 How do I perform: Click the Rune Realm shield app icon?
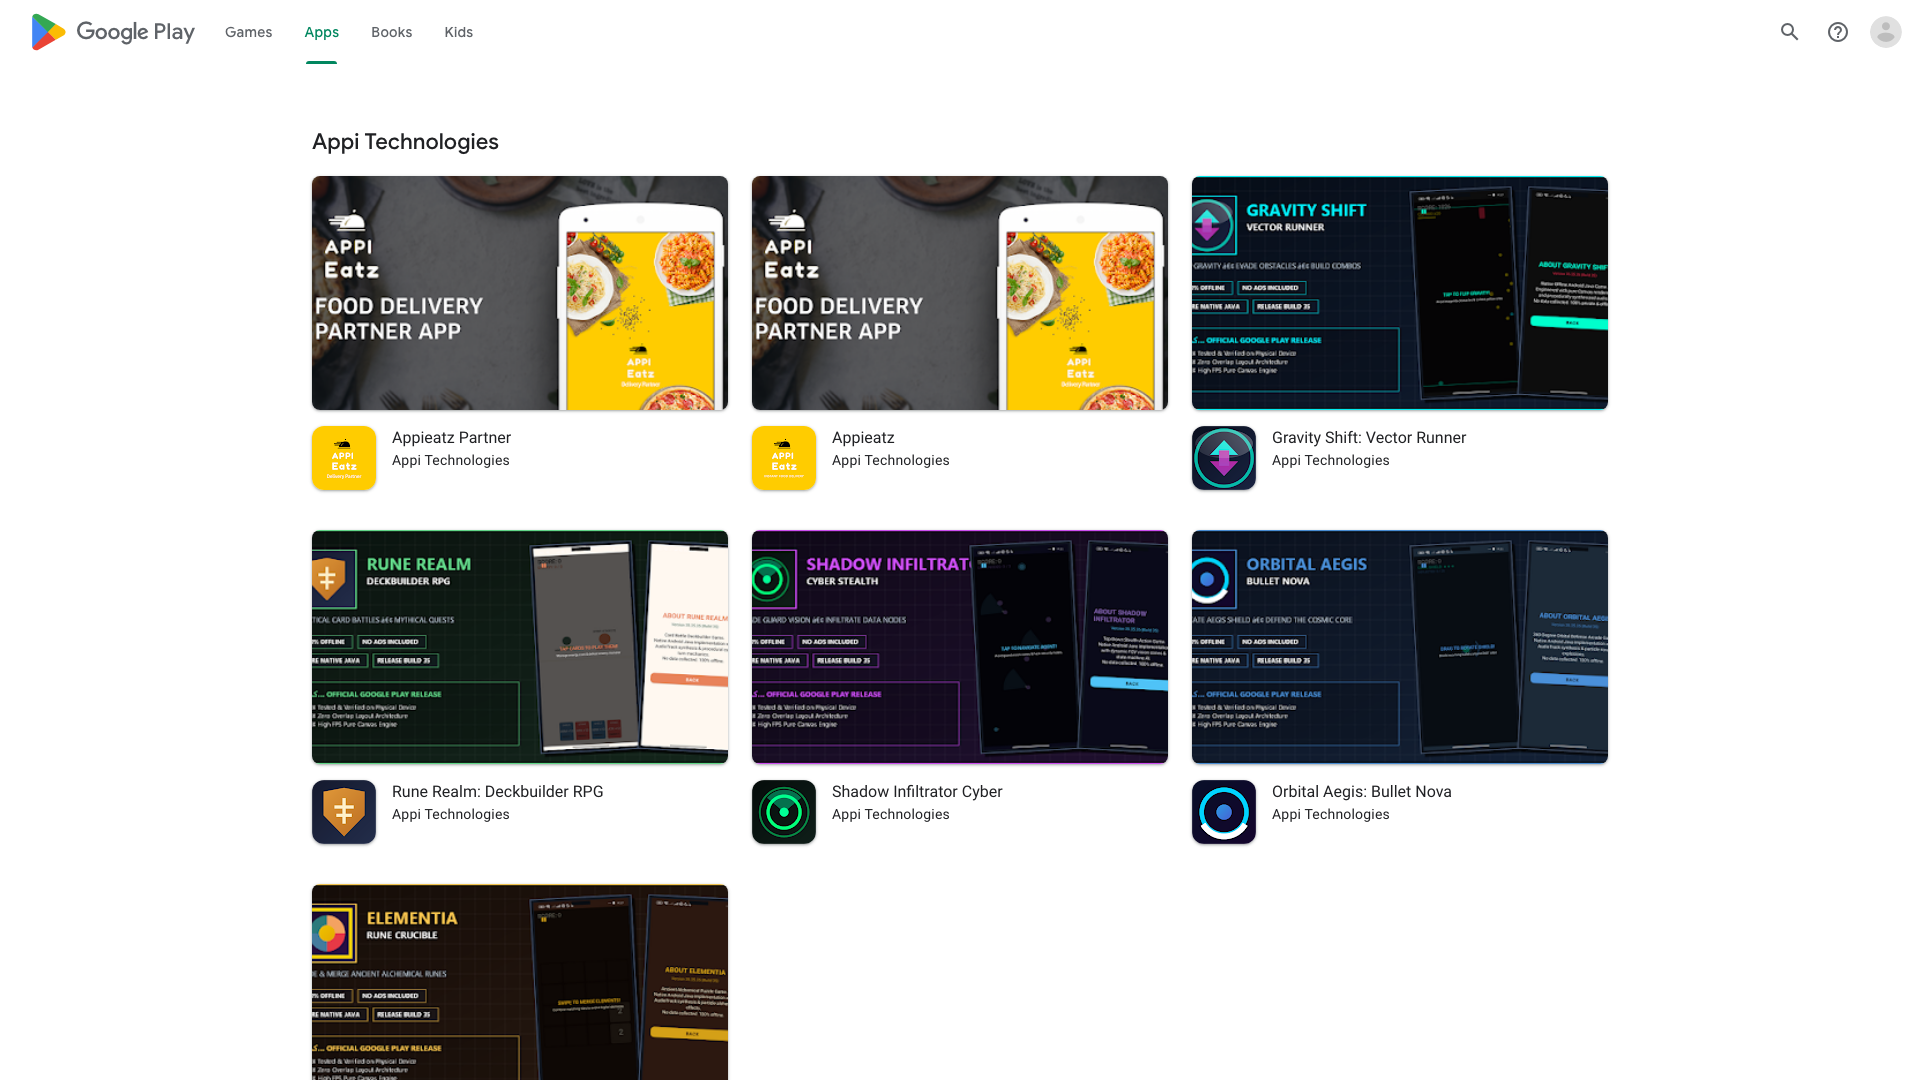[344, 812]
